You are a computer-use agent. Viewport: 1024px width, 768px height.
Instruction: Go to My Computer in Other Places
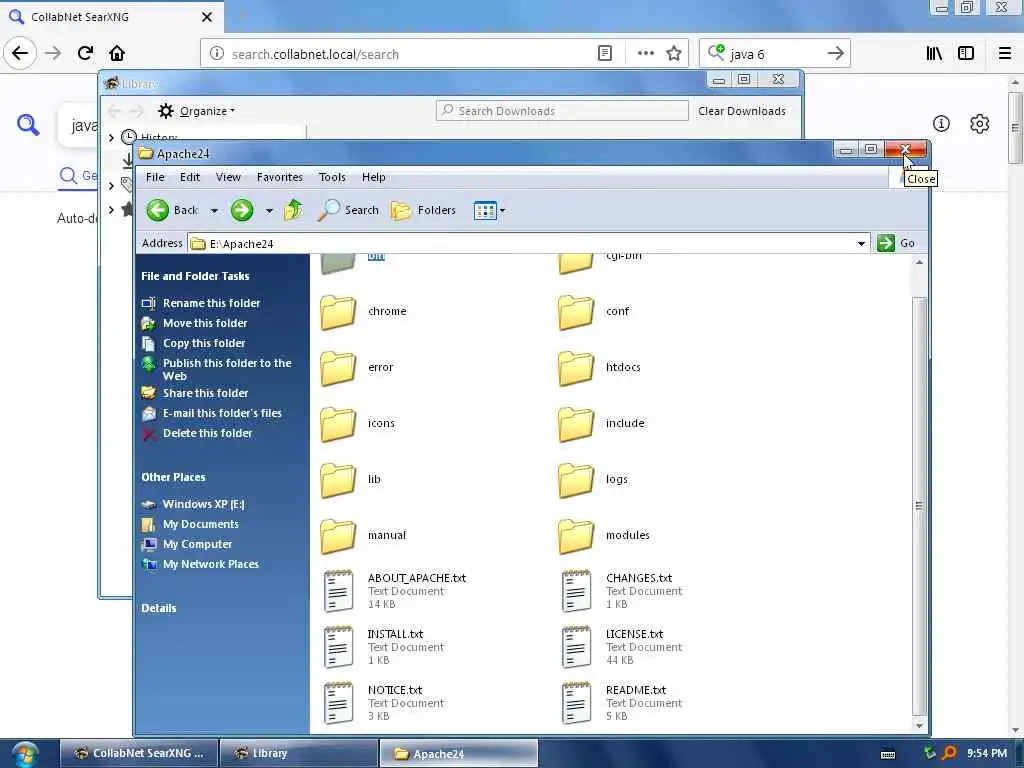click(x=197, y=545)
